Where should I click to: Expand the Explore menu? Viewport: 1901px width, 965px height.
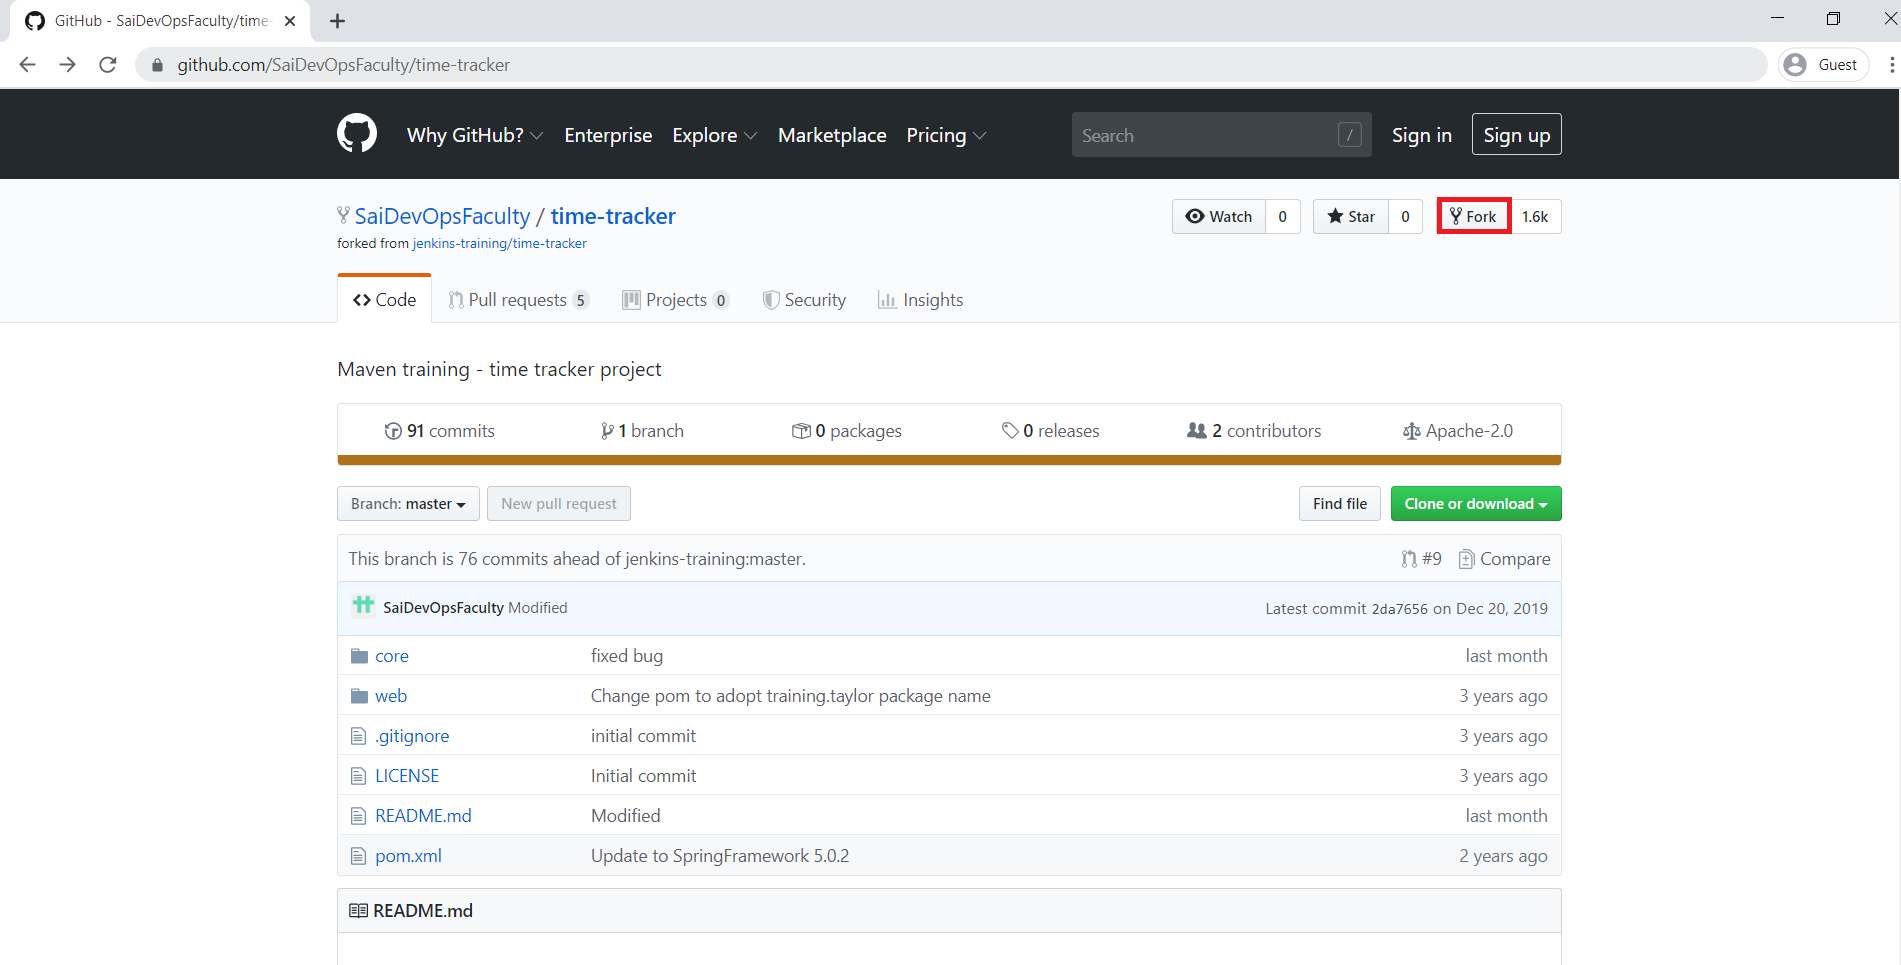tap(715, 135)
